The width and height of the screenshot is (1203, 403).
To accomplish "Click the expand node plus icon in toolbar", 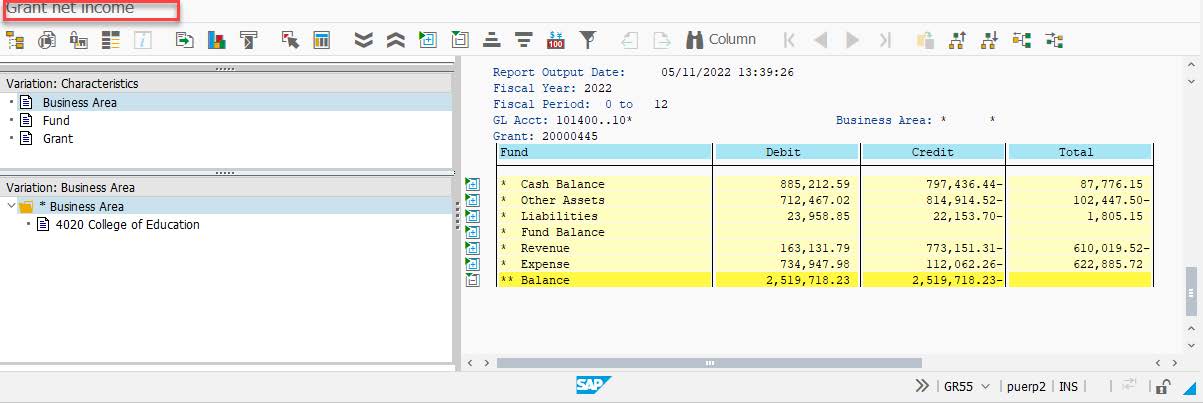I will point(428,40).
